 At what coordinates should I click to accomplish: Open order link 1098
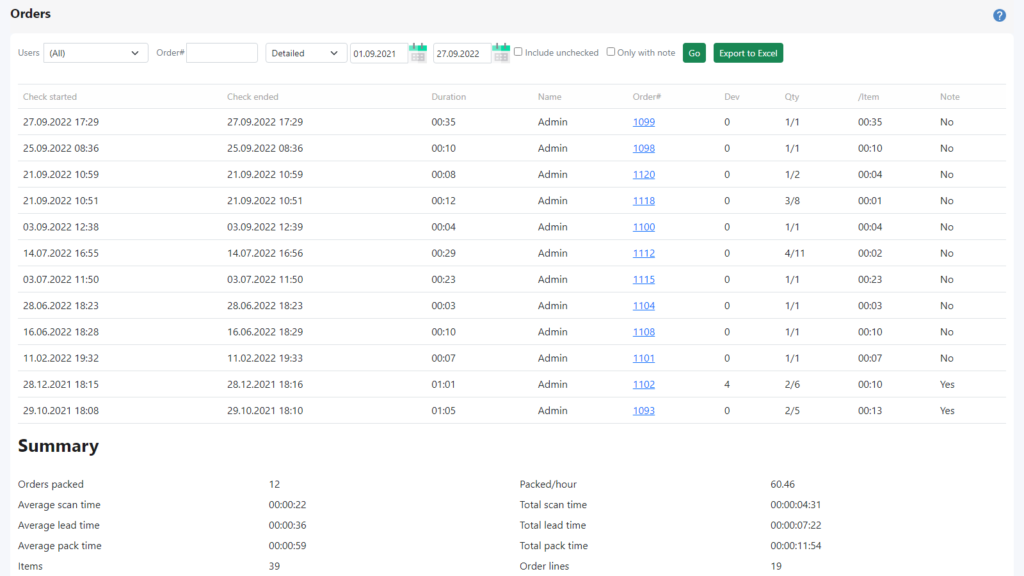click(643, 148)
